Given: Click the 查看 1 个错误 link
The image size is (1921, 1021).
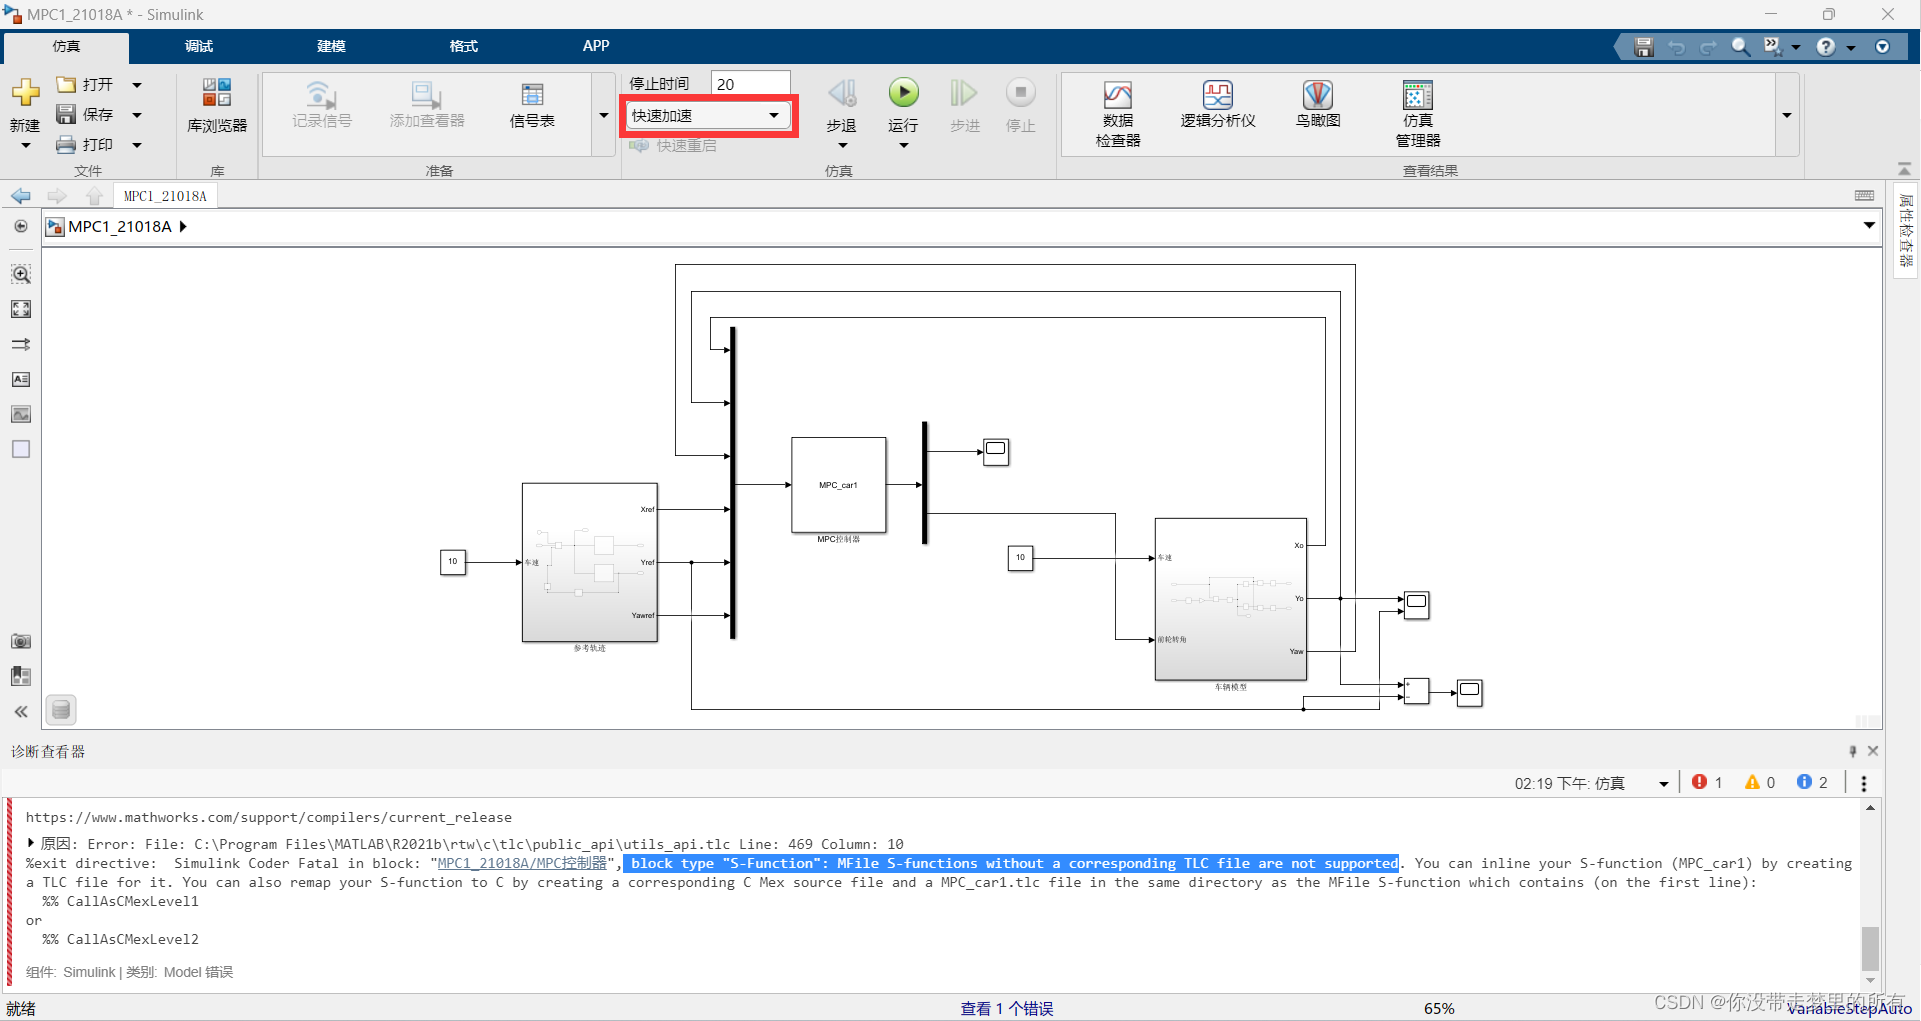Looking at the screenshot, I should (x=1007, y=1009).
